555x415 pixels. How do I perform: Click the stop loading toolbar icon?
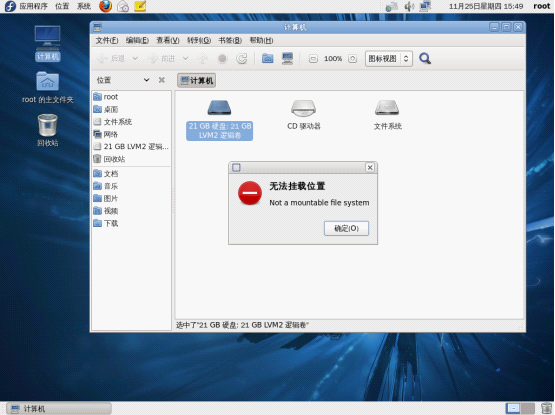coord(222,58)
